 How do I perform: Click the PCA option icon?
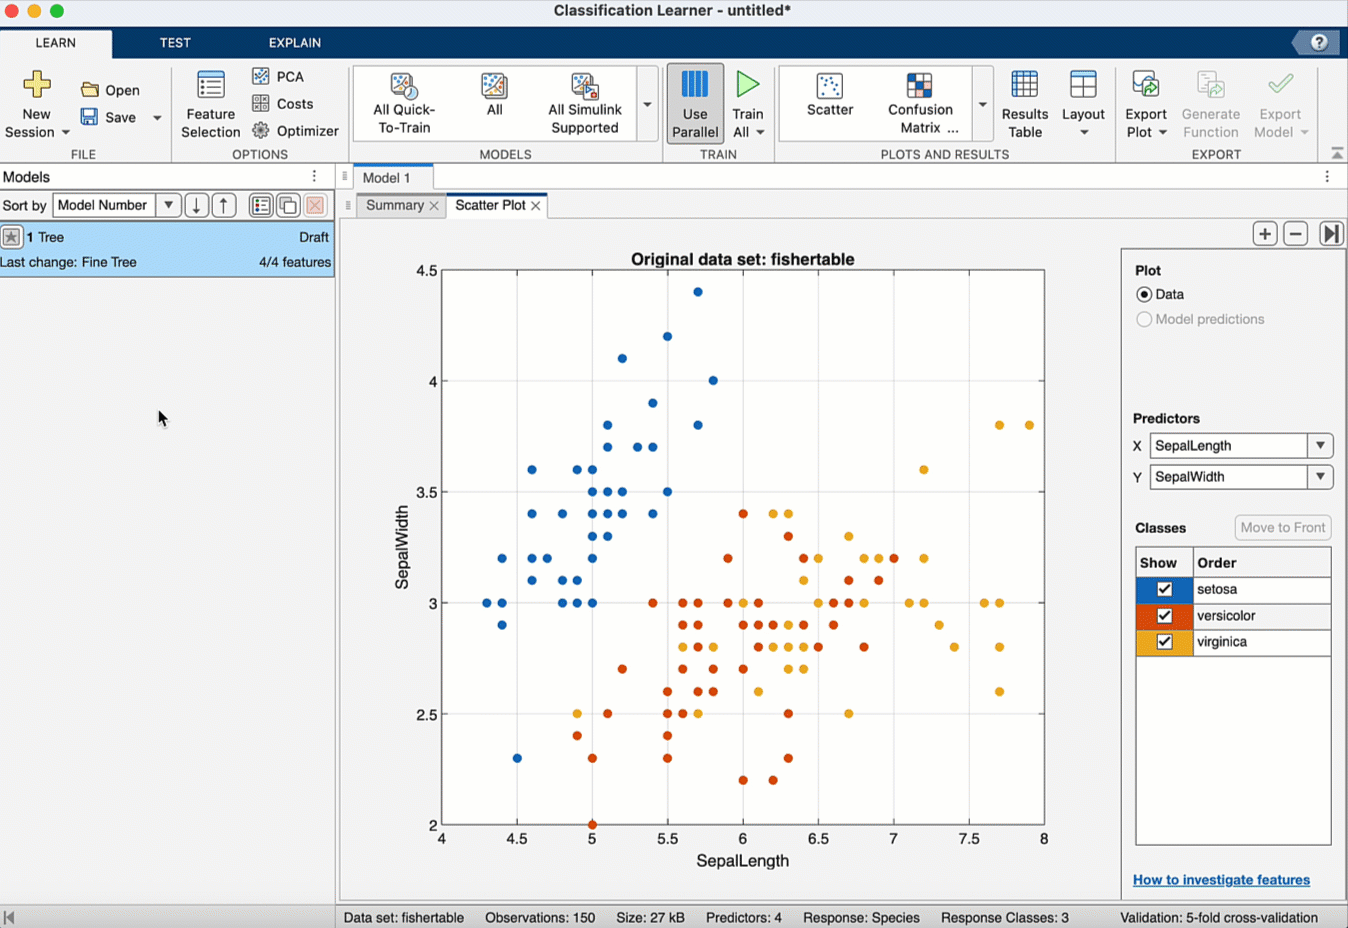pyautogui.click(x=261, y=76)
